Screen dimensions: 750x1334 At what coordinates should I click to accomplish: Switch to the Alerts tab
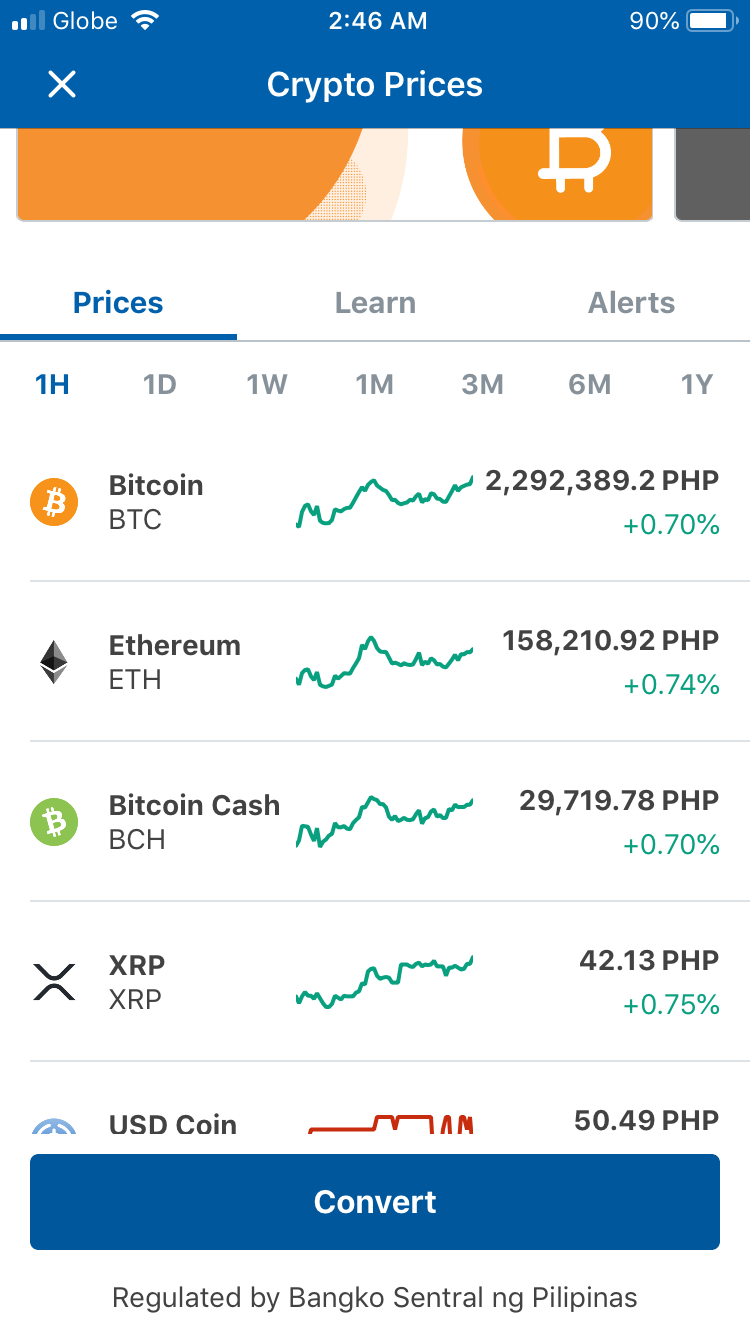631,303
